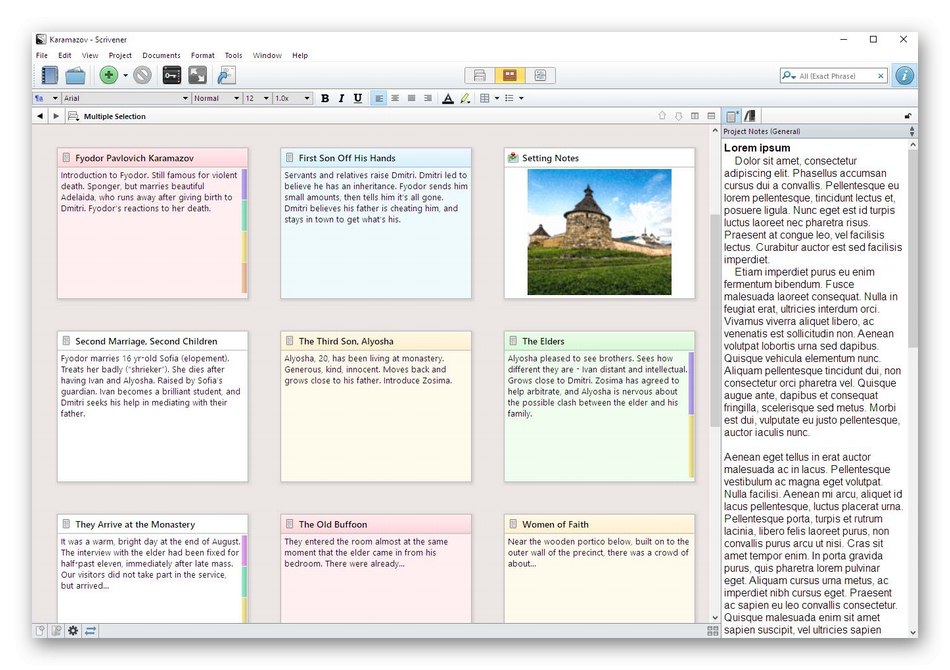Image resolution: width=950 pixels, height=670 pixels.
Task: Click the Compile icon in toolbar
Action: click(x=226, y=75)
